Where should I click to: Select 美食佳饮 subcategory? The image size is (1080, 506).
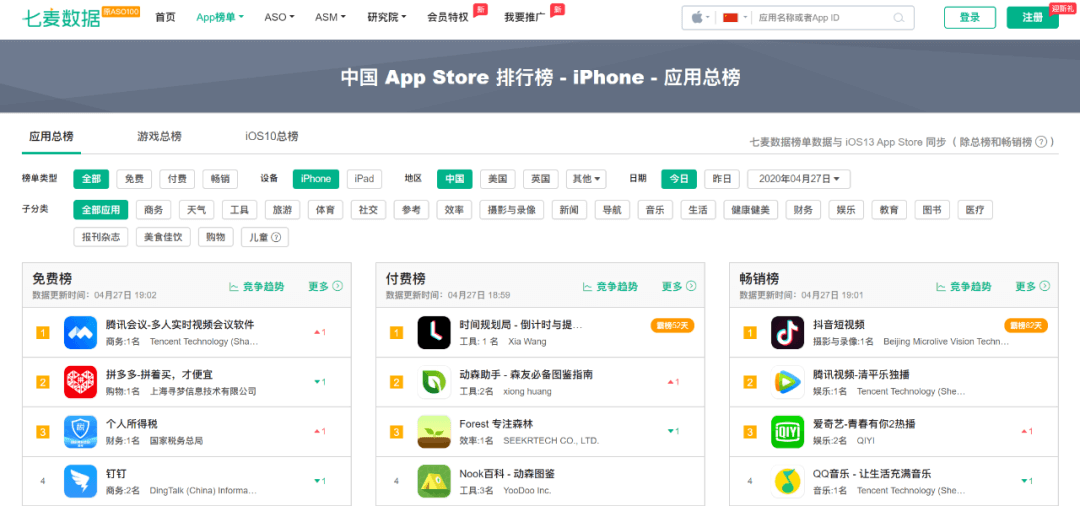[163, 238]
